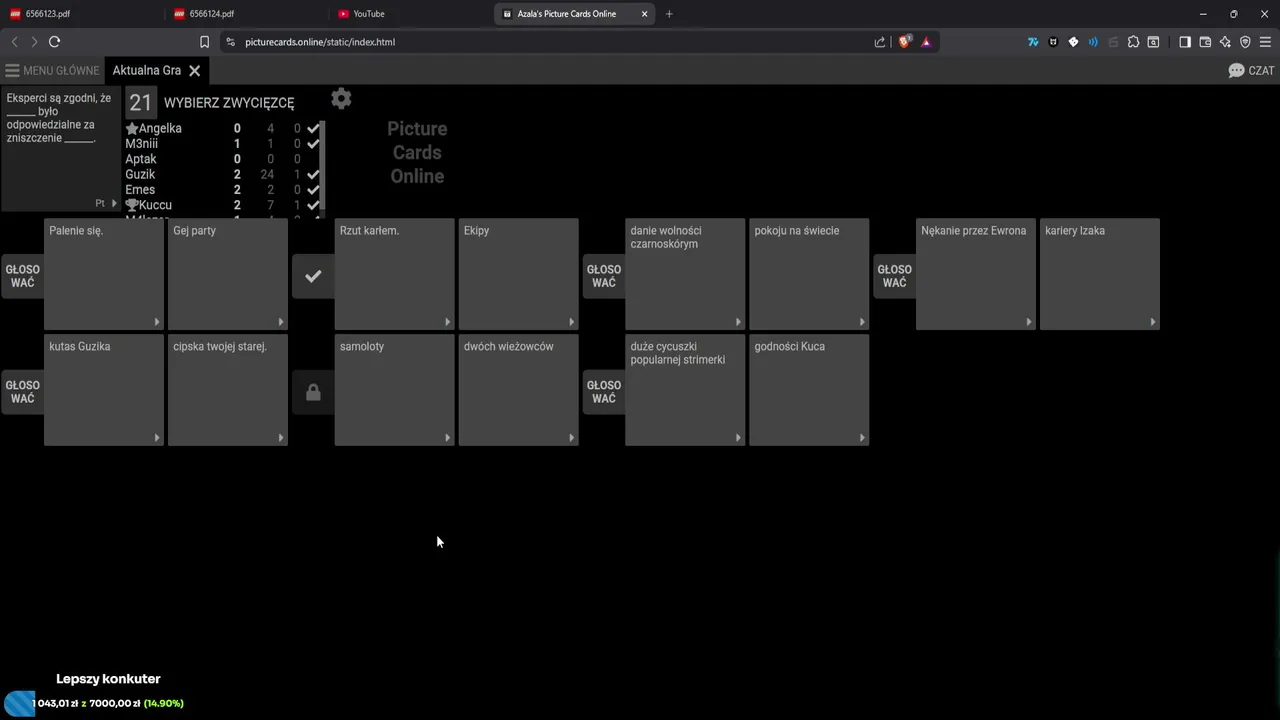Open the browser main menu
The width and height of the screenshot is (1280, 720).
[1265, 42]
